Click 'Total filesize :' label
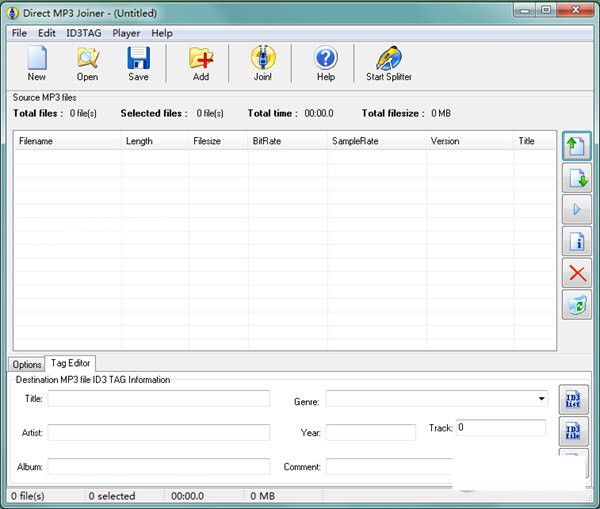The height and width of the screenshot is (509, 600). pyautogui.click(x=393, y=113)
